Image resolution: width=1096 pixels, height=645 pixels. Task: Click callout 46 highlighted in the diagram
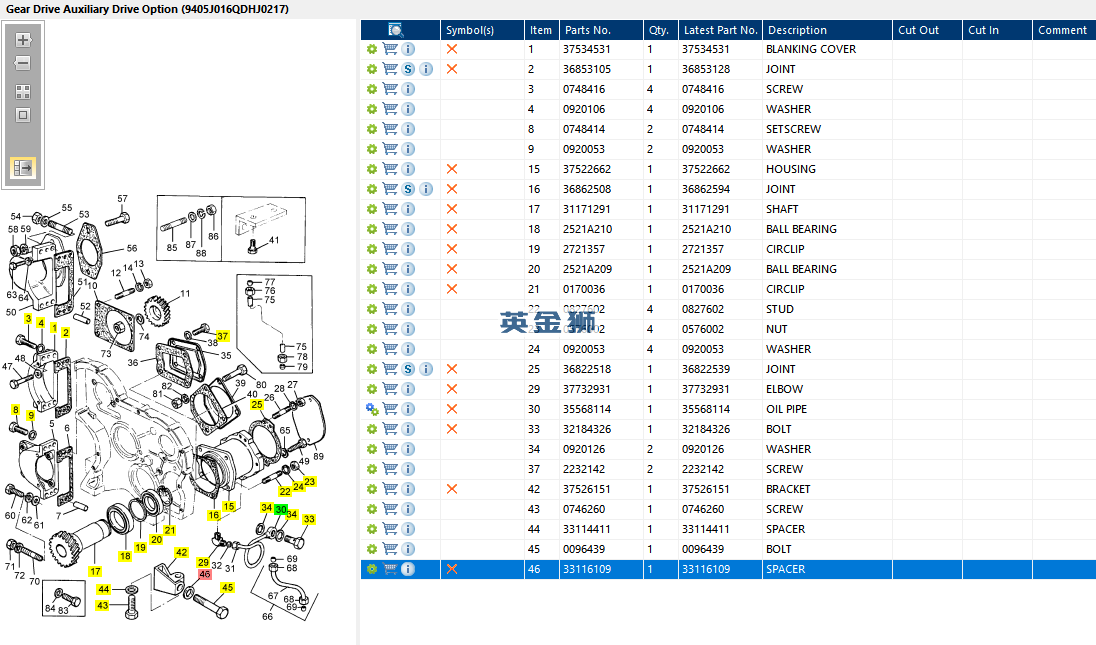coord(204,574)
